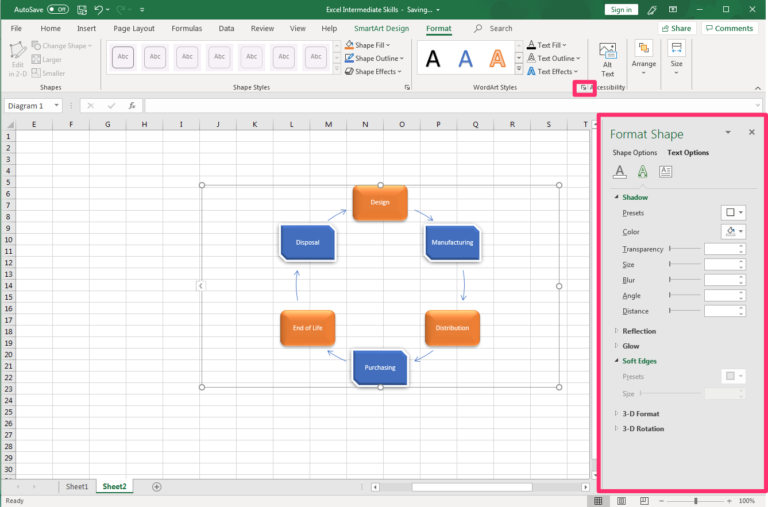The image size is (768, 507).
Task: Open the Shadow Presets dropdown
Action: click(733, 213)
